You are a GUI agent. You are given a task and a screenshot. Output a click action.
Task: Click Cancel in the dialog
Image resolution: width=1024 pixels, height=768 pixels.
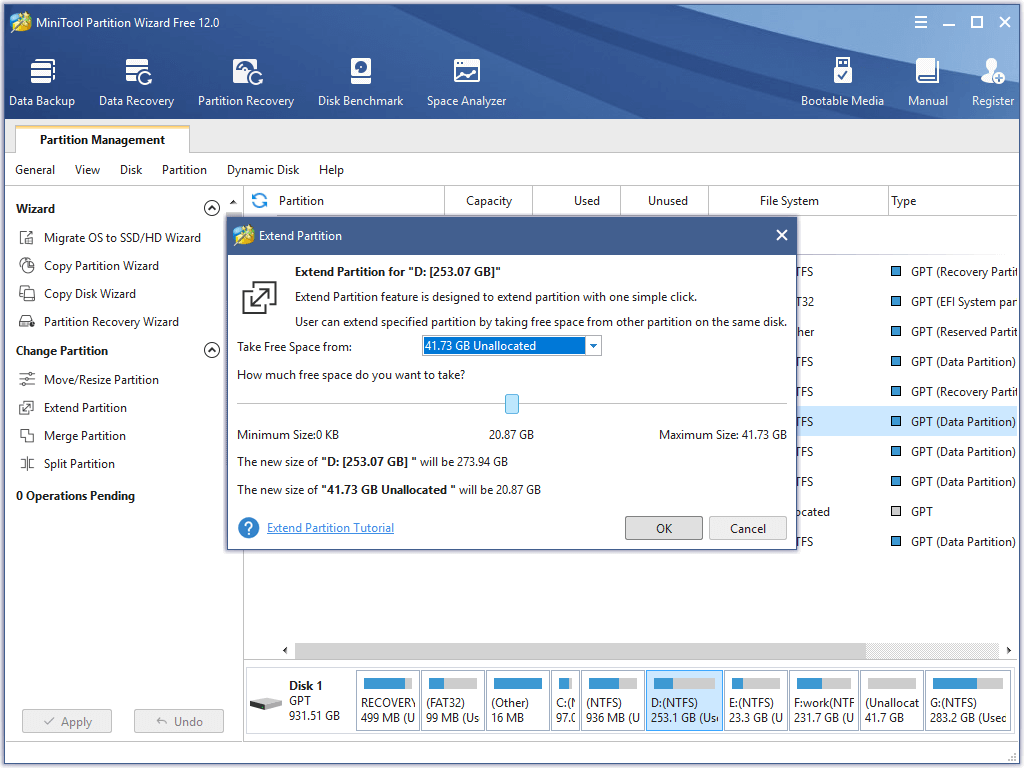[x=748, y=528]
